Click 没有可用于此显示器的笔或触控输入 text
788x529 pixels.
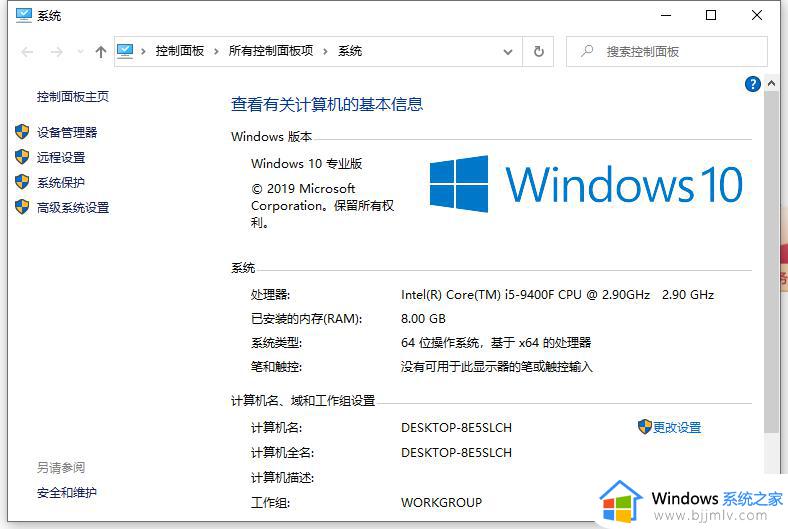pos(497,367)
